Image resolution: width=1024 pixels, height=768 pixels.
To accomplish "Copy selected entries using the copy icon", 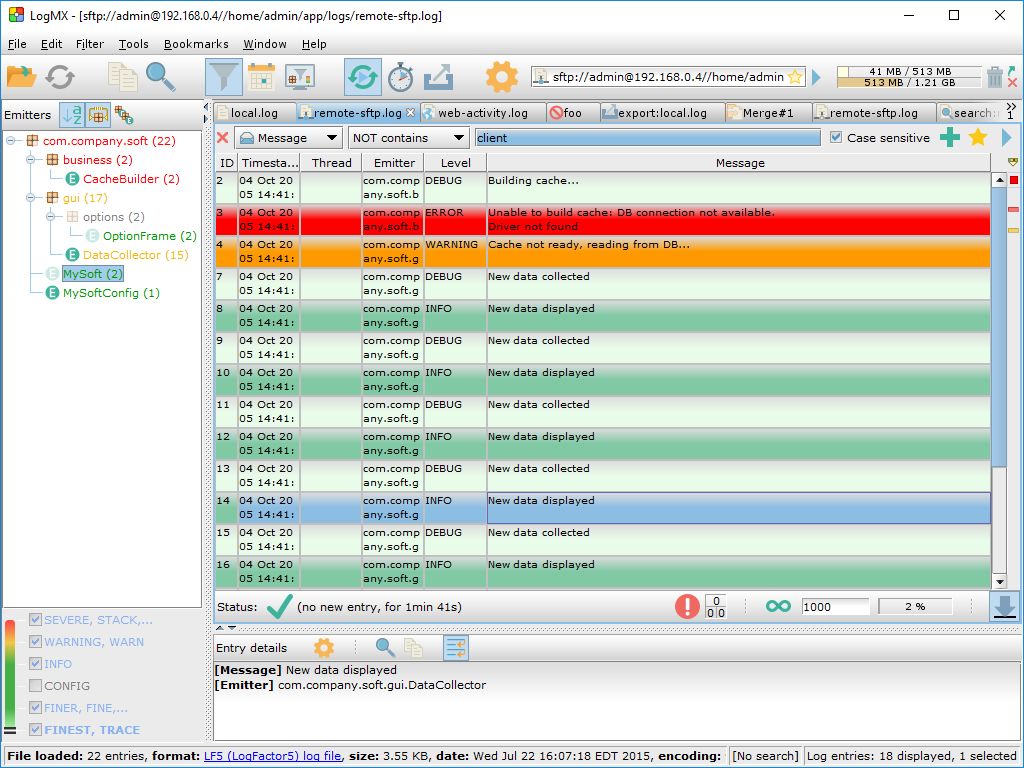I will coord(122,77).
